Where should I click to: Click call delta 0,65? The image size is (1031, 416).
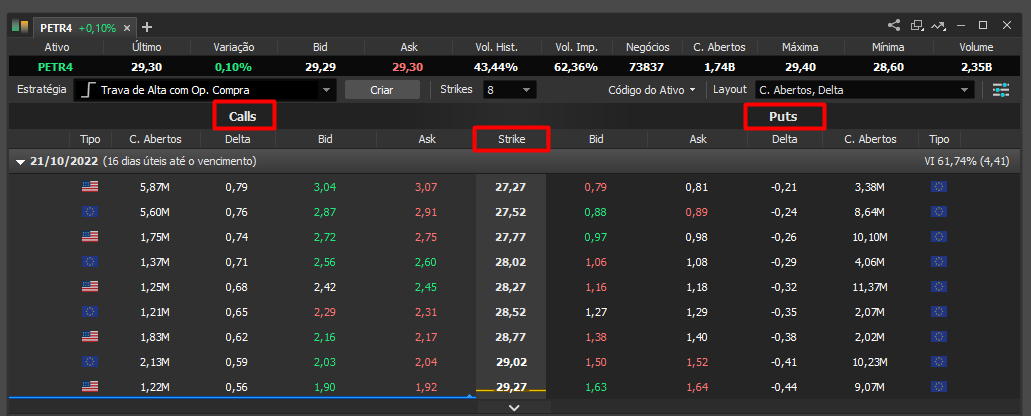(237, 312)
